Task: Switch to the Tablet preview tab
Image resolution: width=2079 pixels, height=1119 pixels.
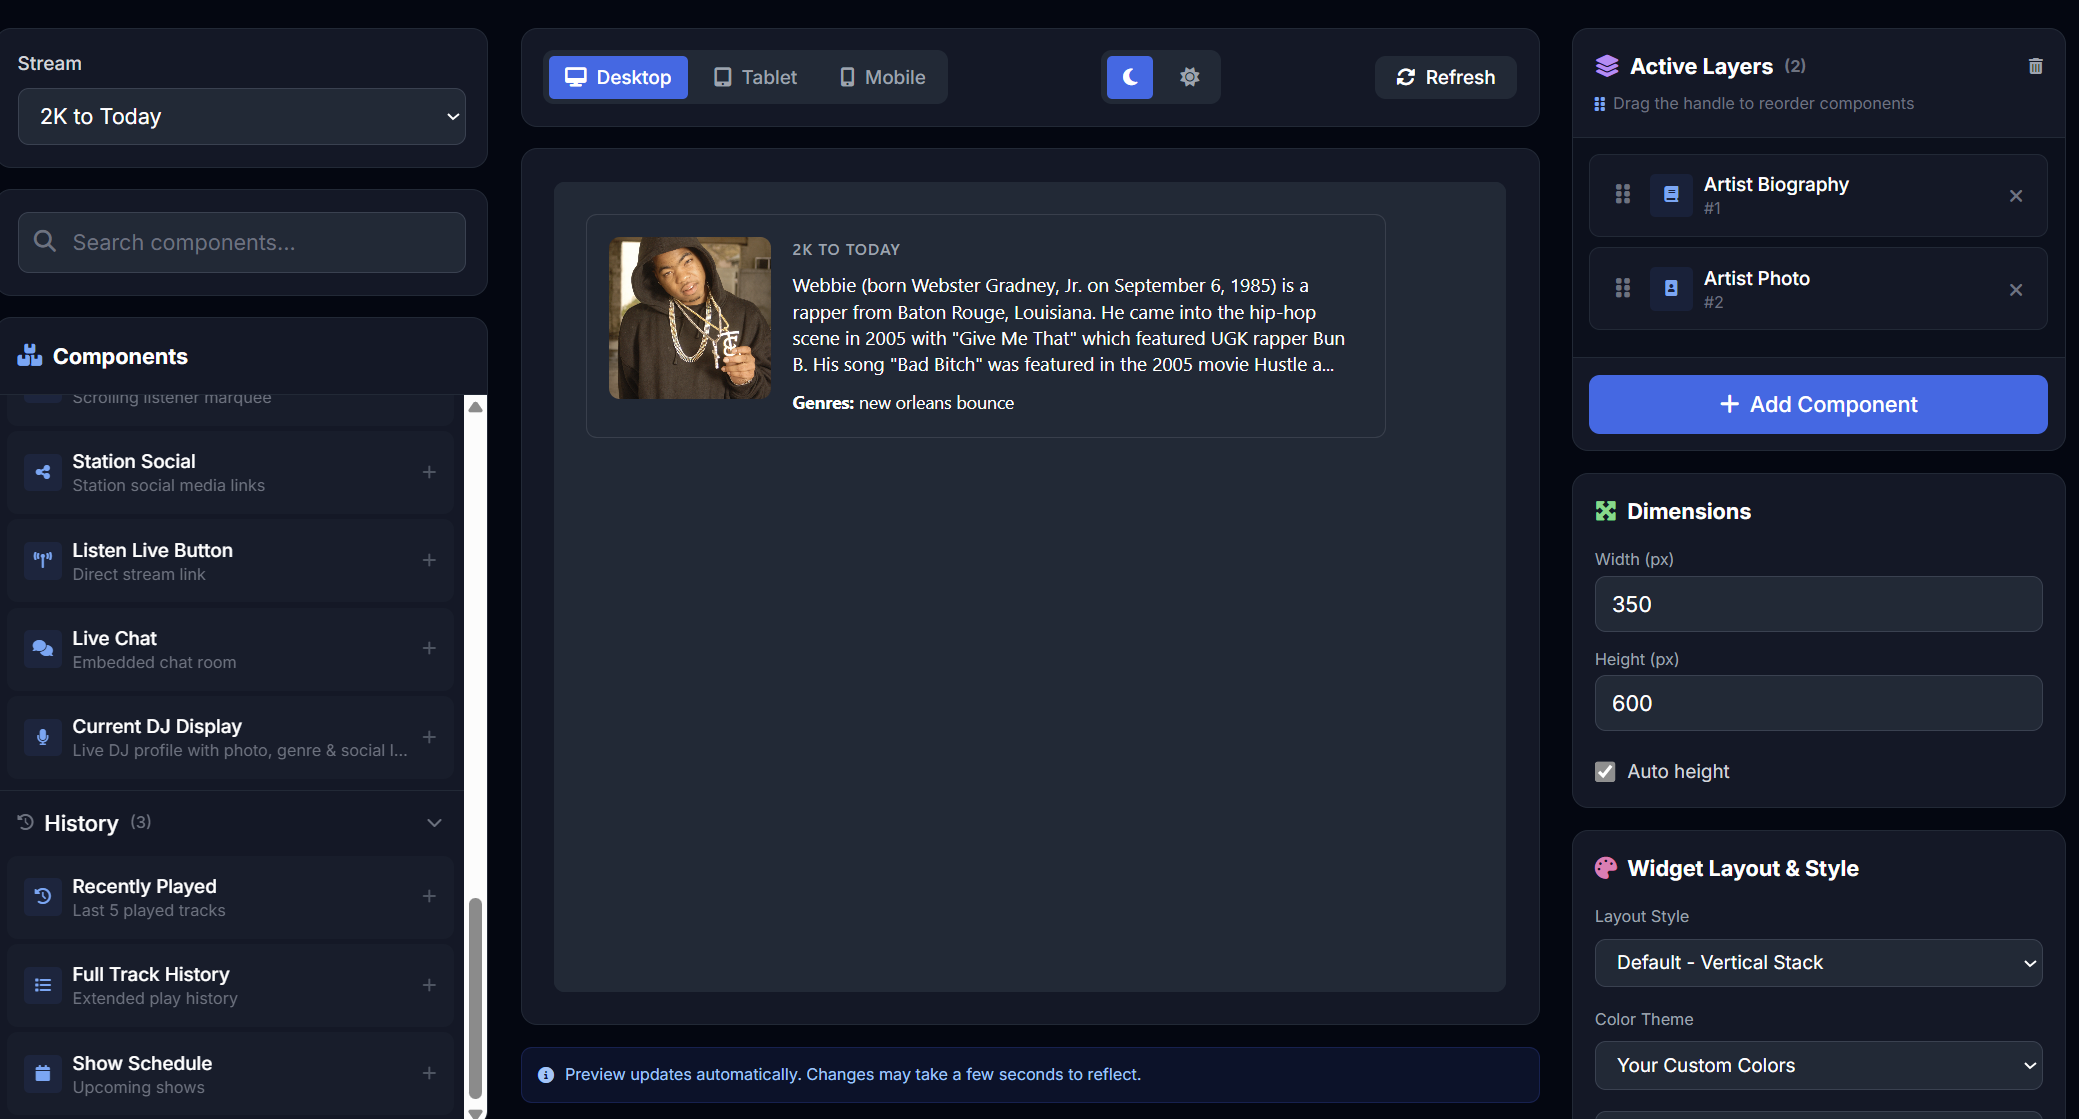Action: (x=755, y=77)
